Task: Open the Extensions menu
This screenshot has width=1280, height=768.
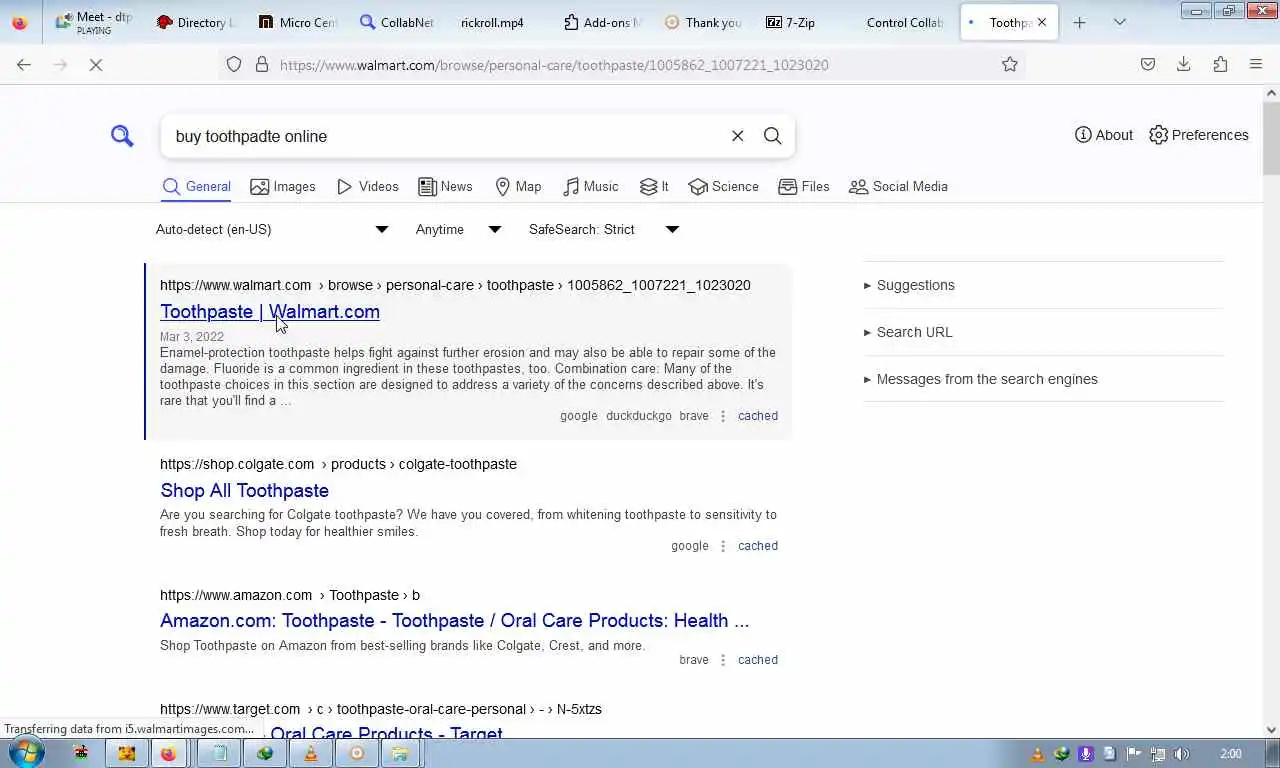Action: click(x=1220, y=65)
